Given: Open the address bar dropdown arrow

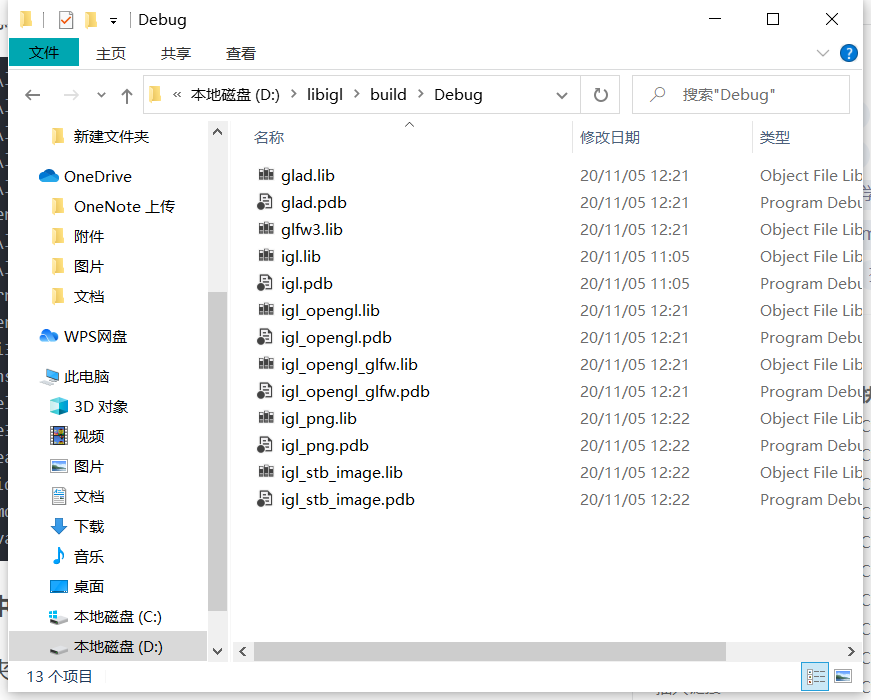Looking at the screenshot, I should click(x=562, y=94).
